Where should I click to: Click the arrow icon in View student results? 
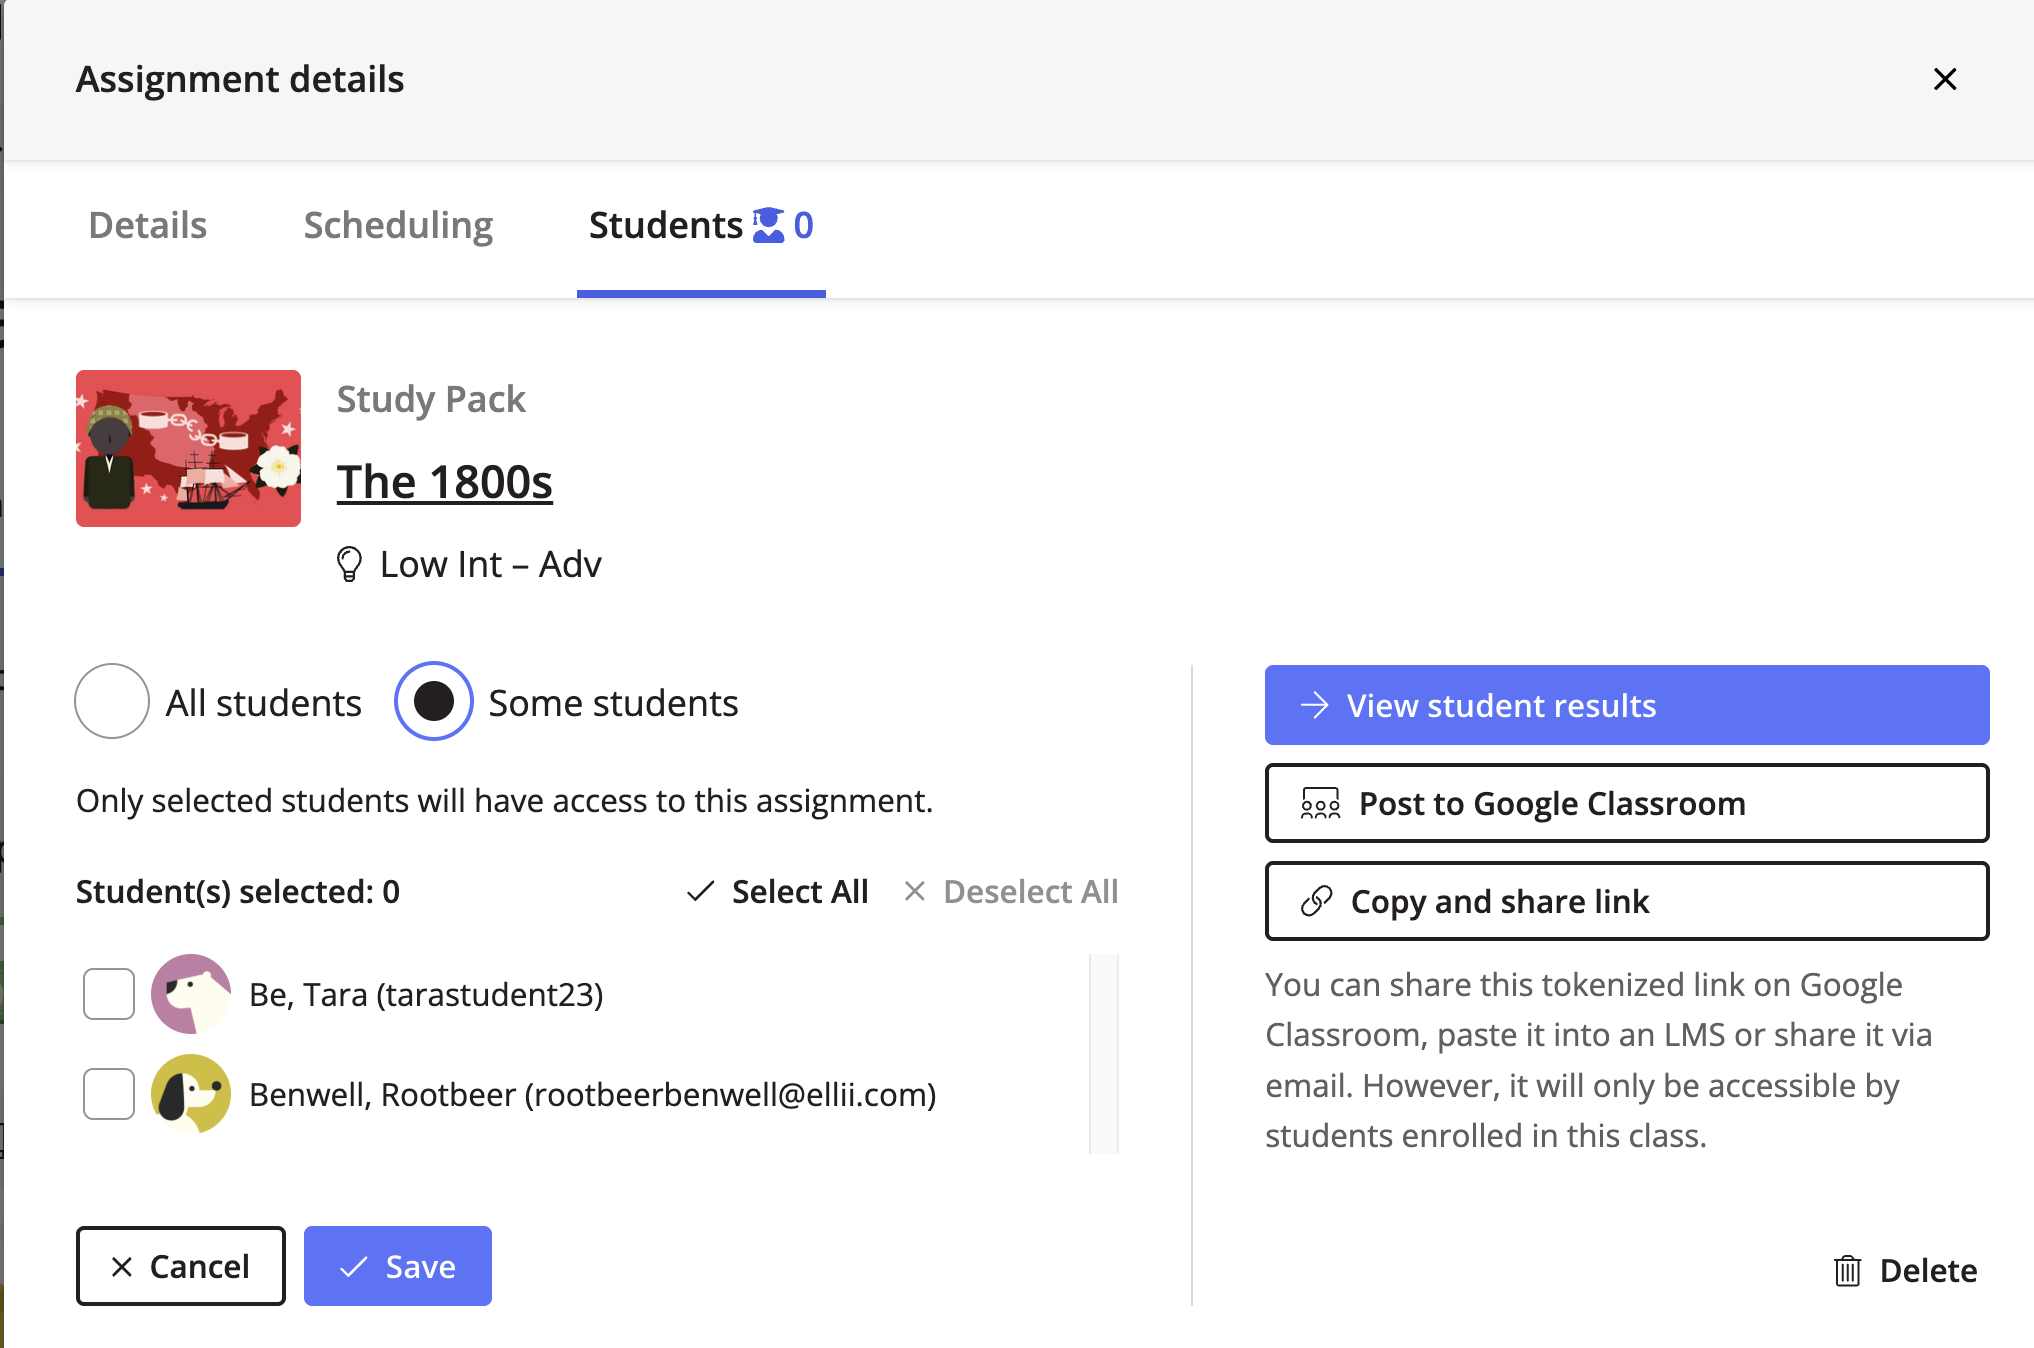coord(1316,705)
